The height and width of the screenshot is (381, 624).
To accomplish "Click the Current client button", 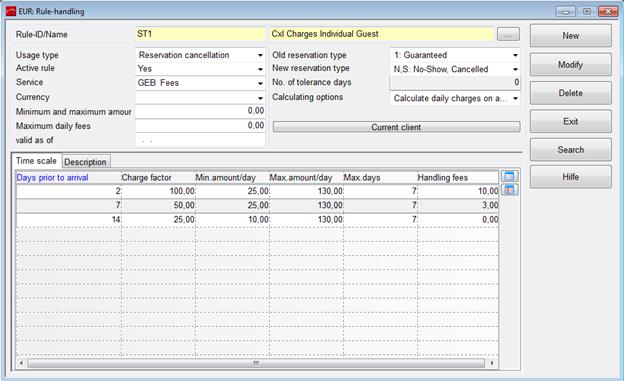I will pyautogui.click(x=396, y=127).
